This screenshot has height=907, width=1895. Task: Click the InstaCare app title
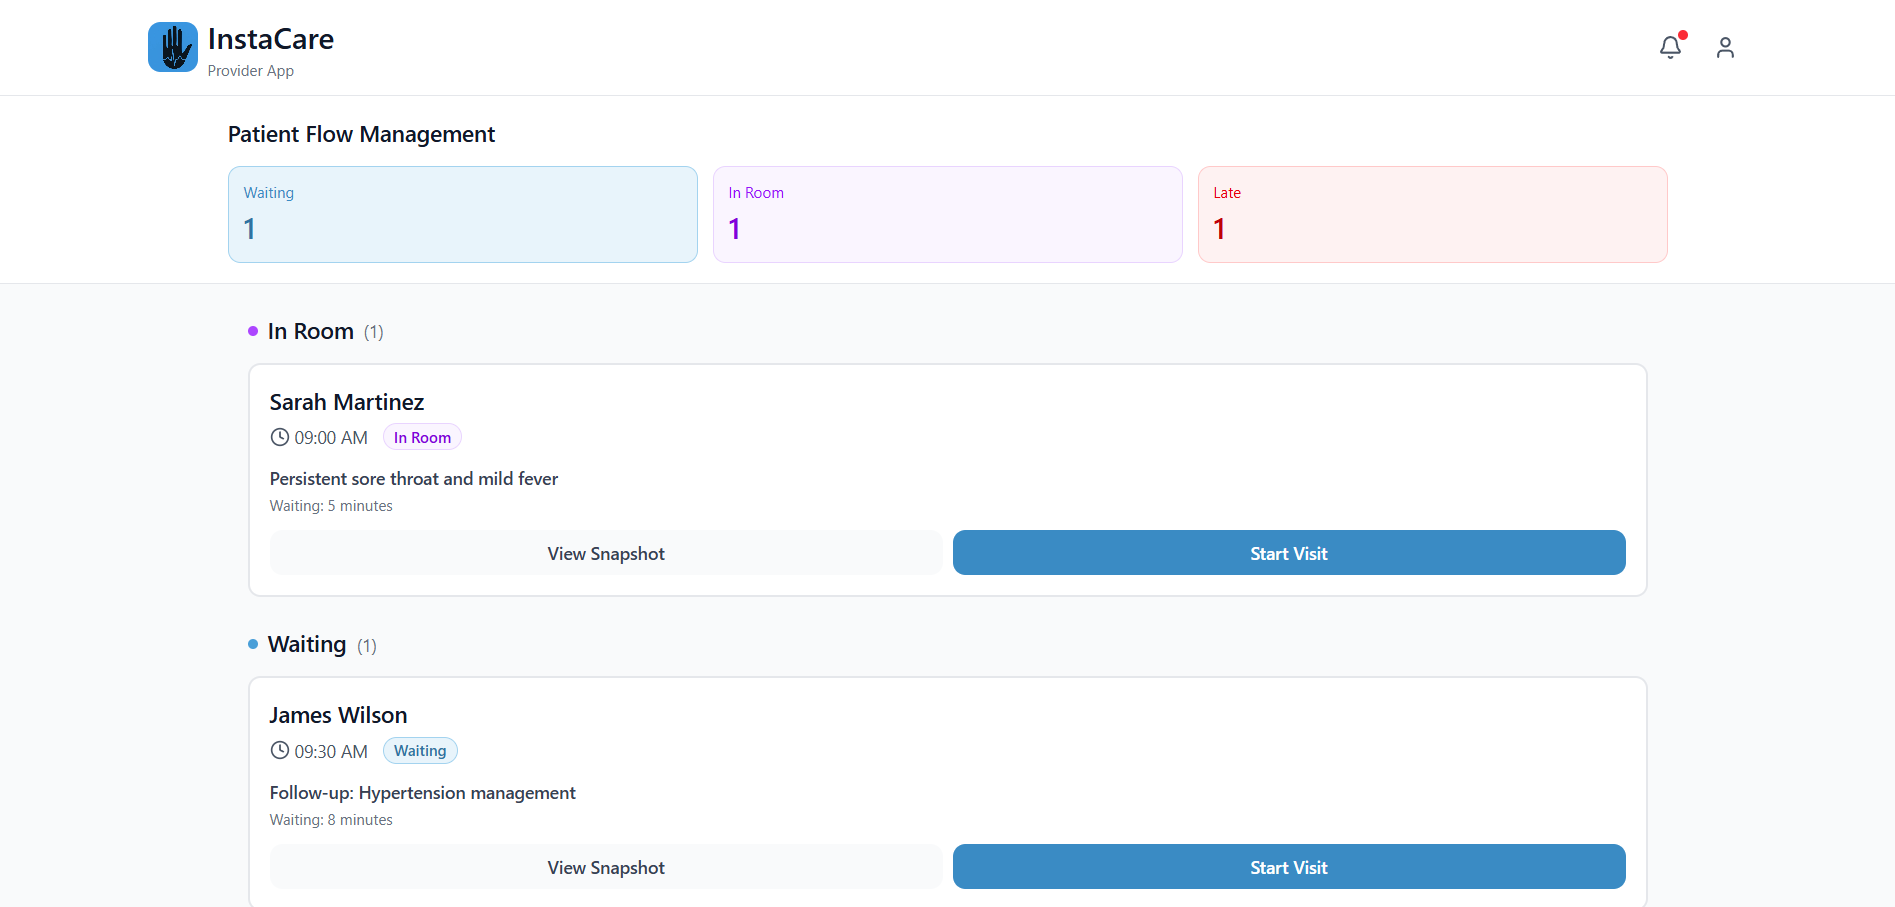[271, 39]
